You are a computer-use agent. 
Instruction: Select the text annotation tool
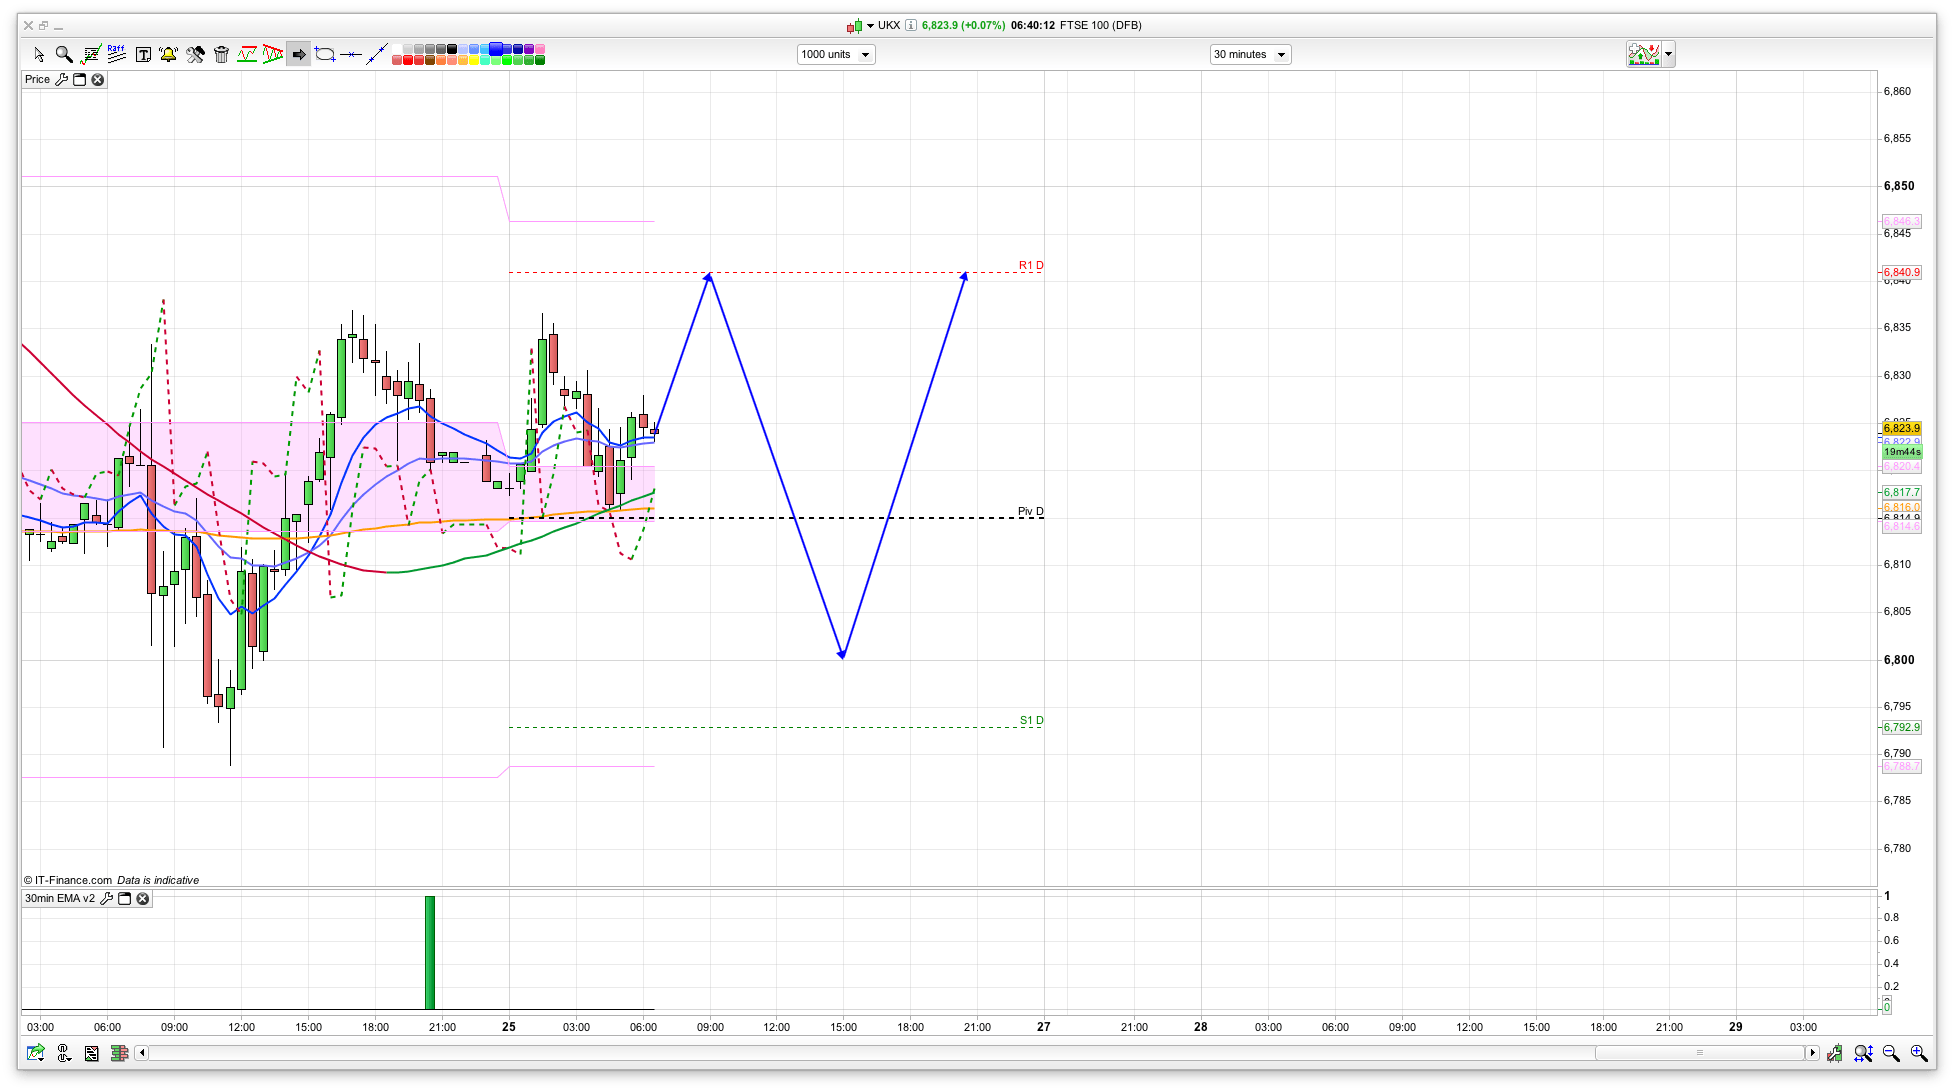143,54
